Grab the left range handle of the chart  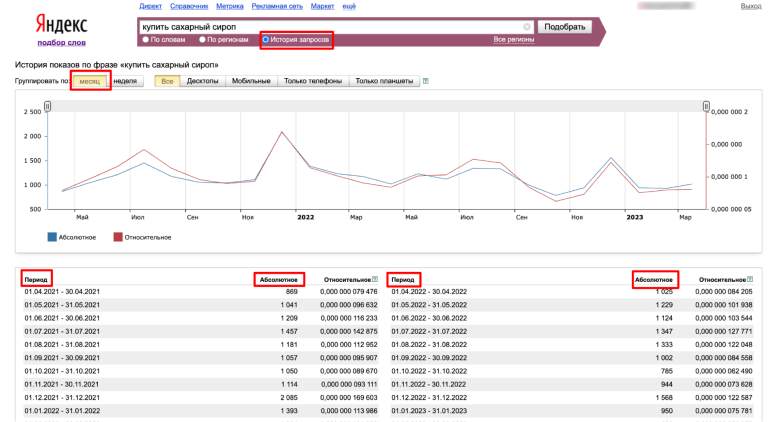48,106
